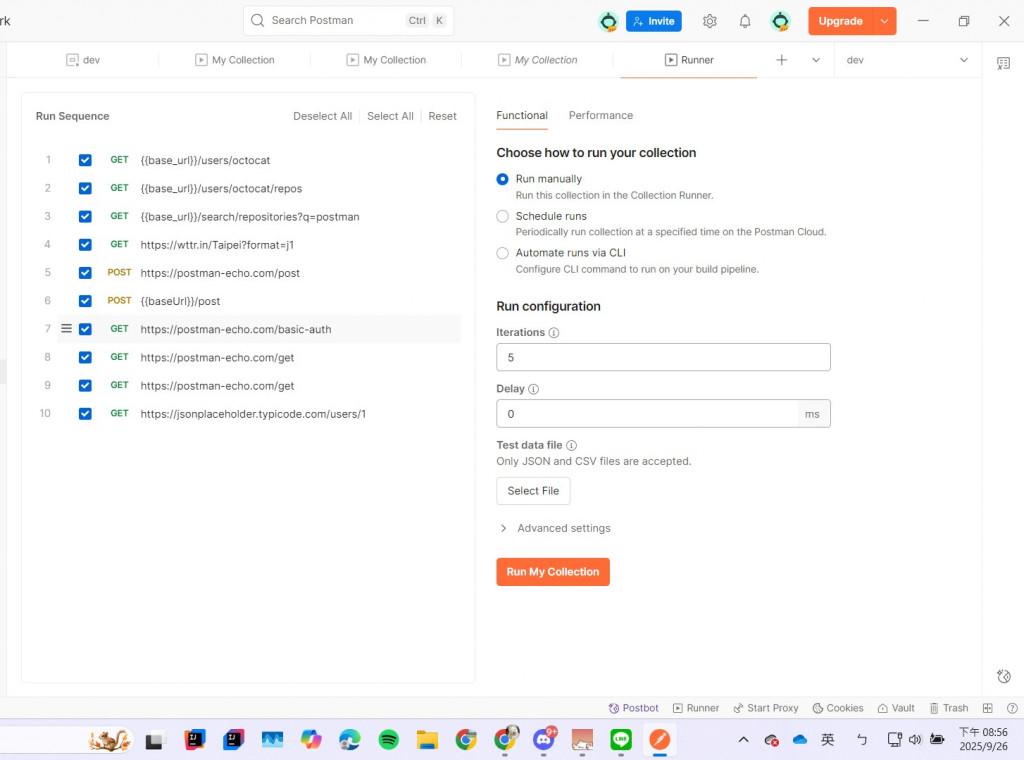Image resolution: width=1024 pixels, height=760 pixels.
Task: Open the tab list chevron next to plus
Action: click(x=816, y=60)
